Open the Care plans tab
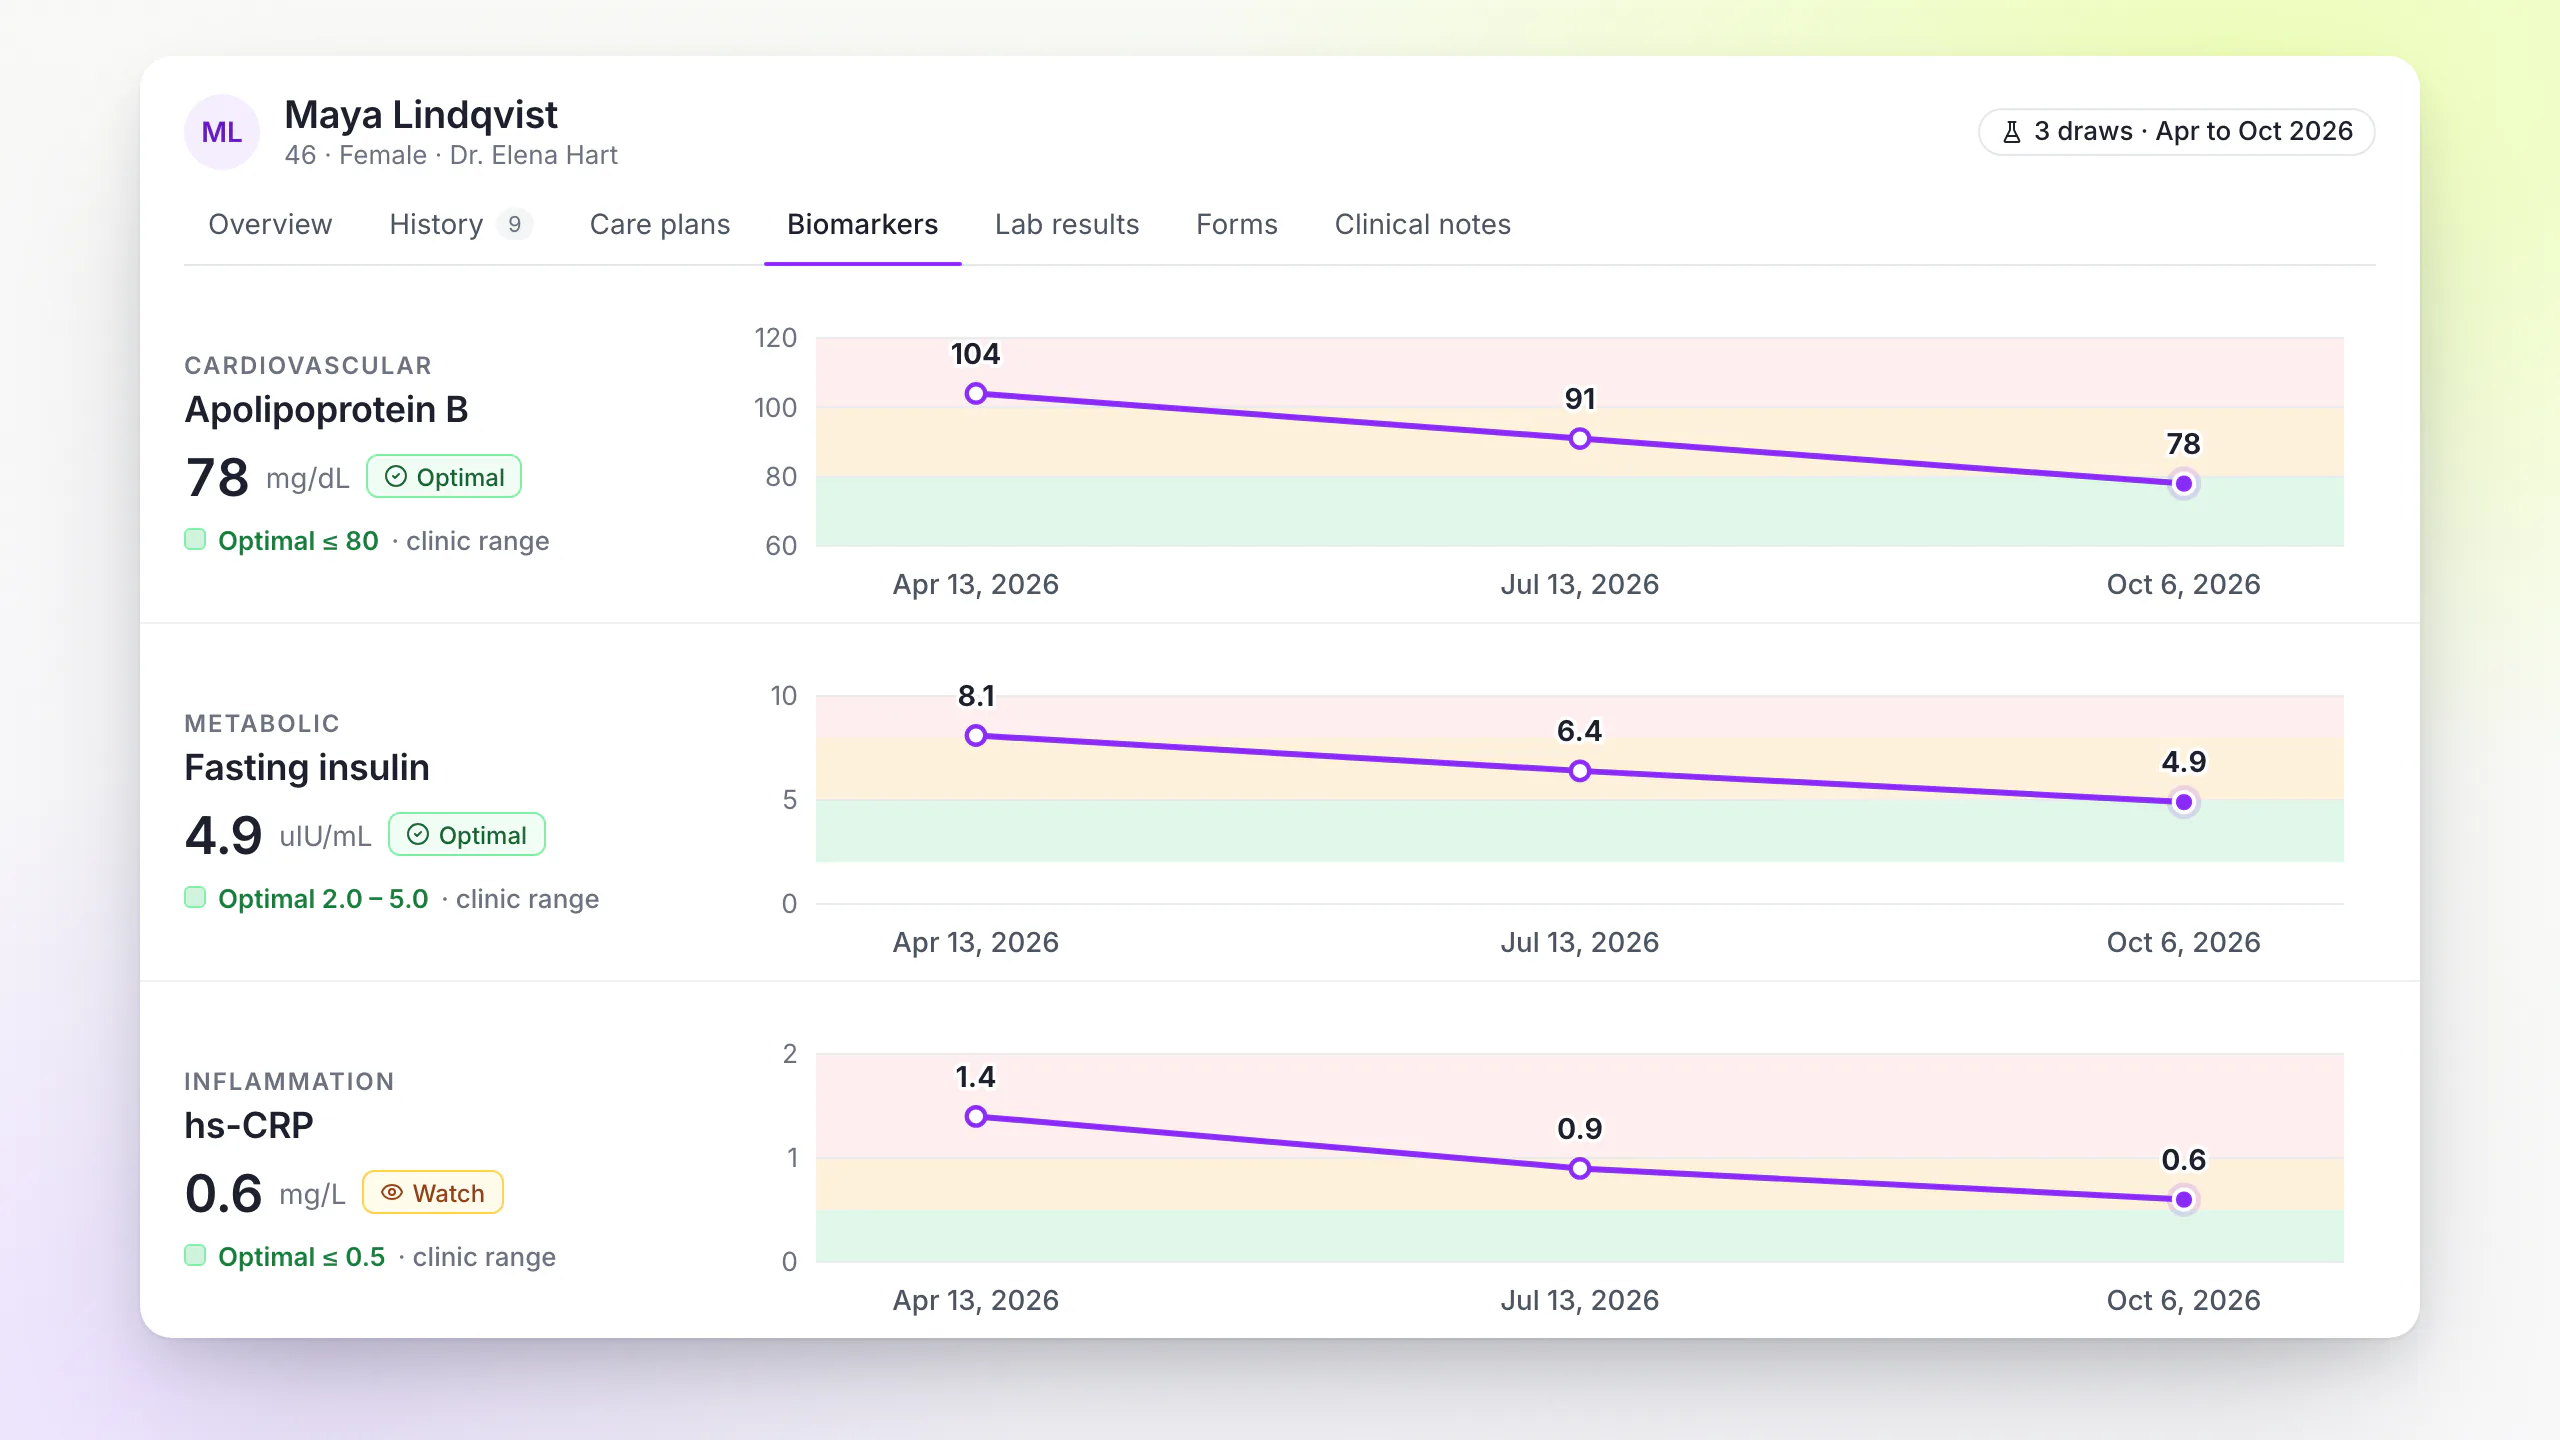Image resolution: width=2560 pixels, height=1440 pixels. click(x=660, y=224)
